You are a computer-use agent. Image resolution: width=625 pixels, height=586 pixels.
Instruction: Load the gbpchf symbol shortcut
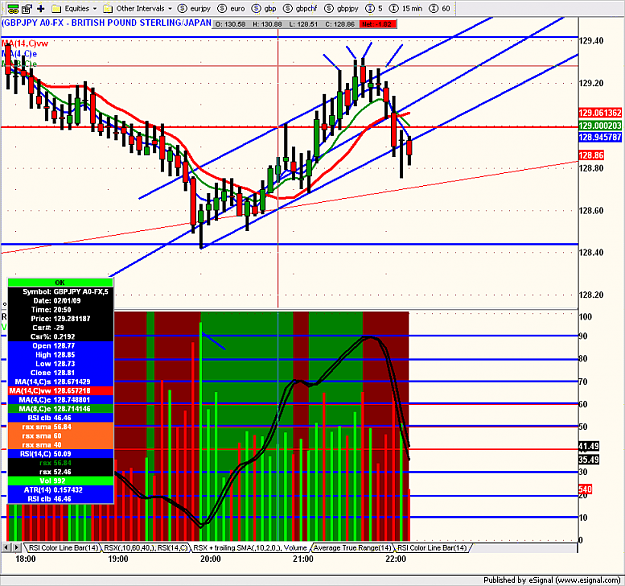300,8
